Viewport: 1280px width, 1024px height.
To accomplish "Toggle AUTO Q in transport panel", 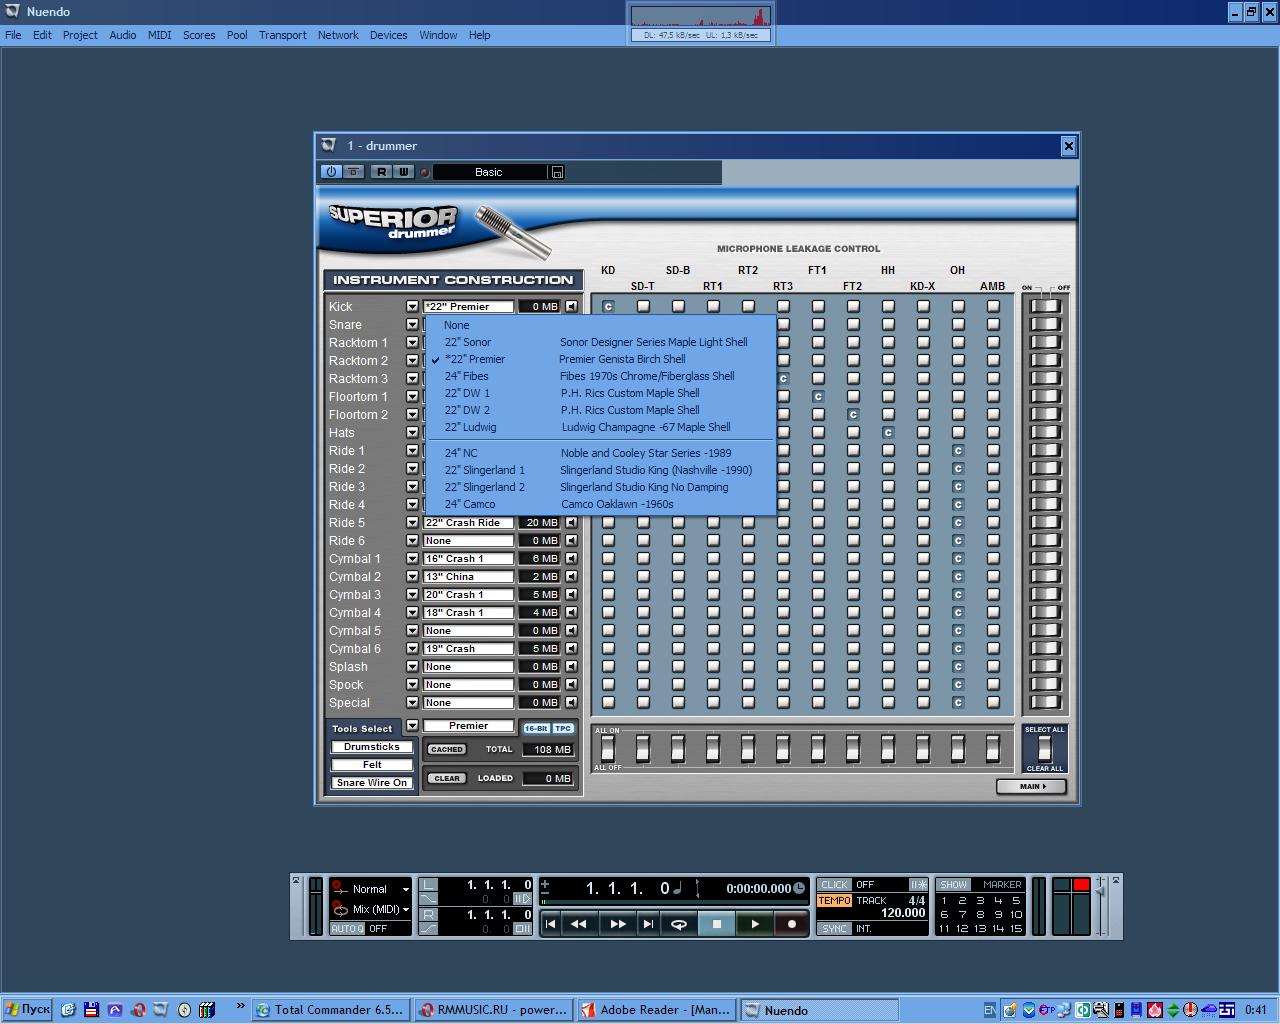I will (347, 929).
